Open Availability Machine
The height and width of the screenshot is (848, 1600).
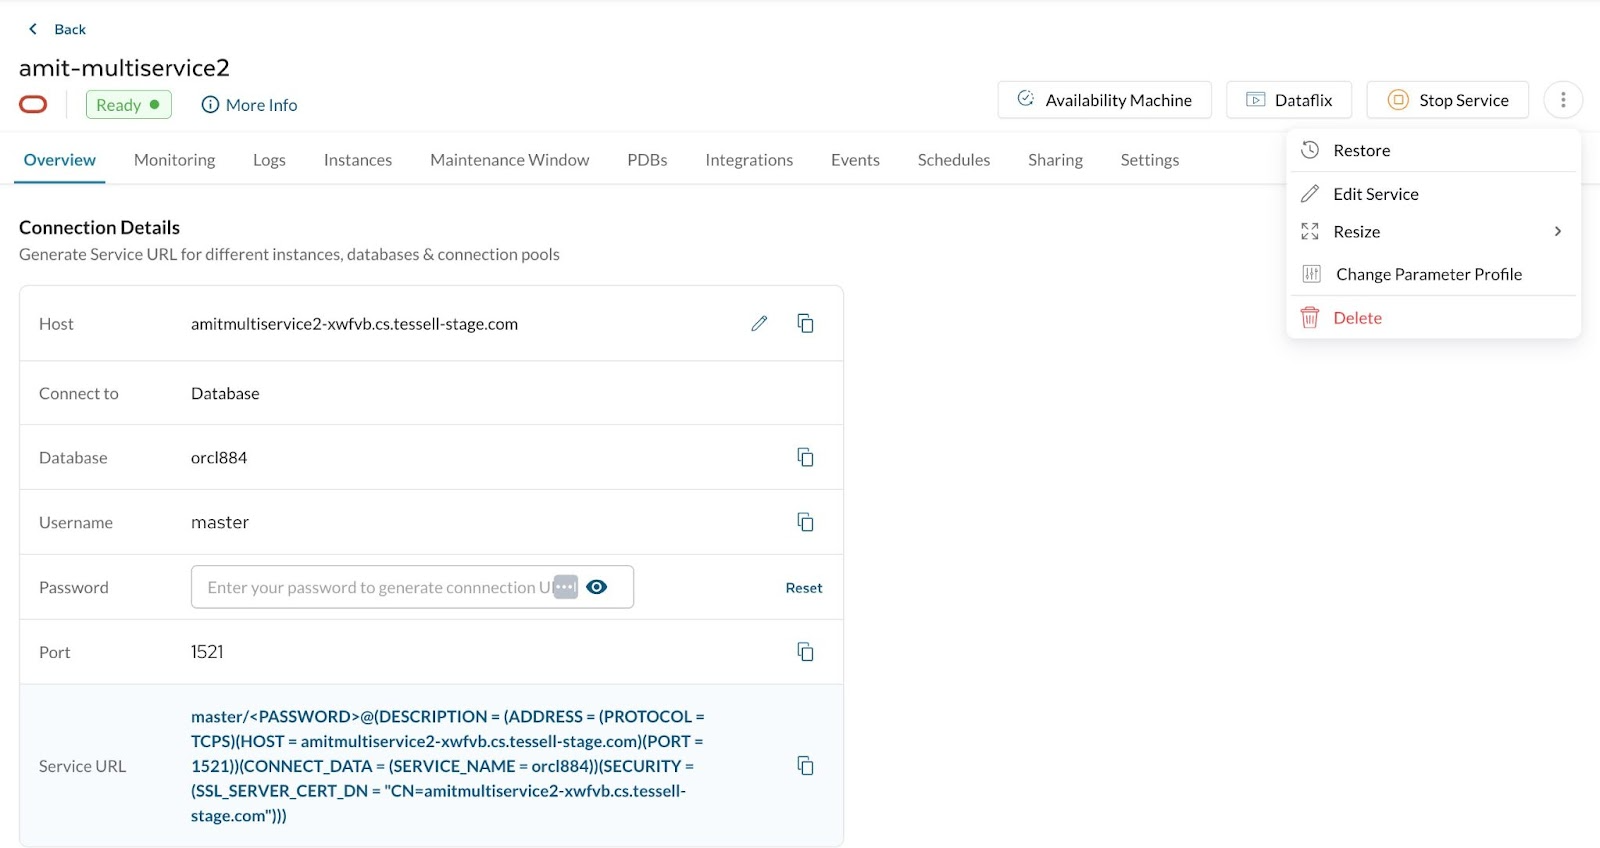(1104, 100)
